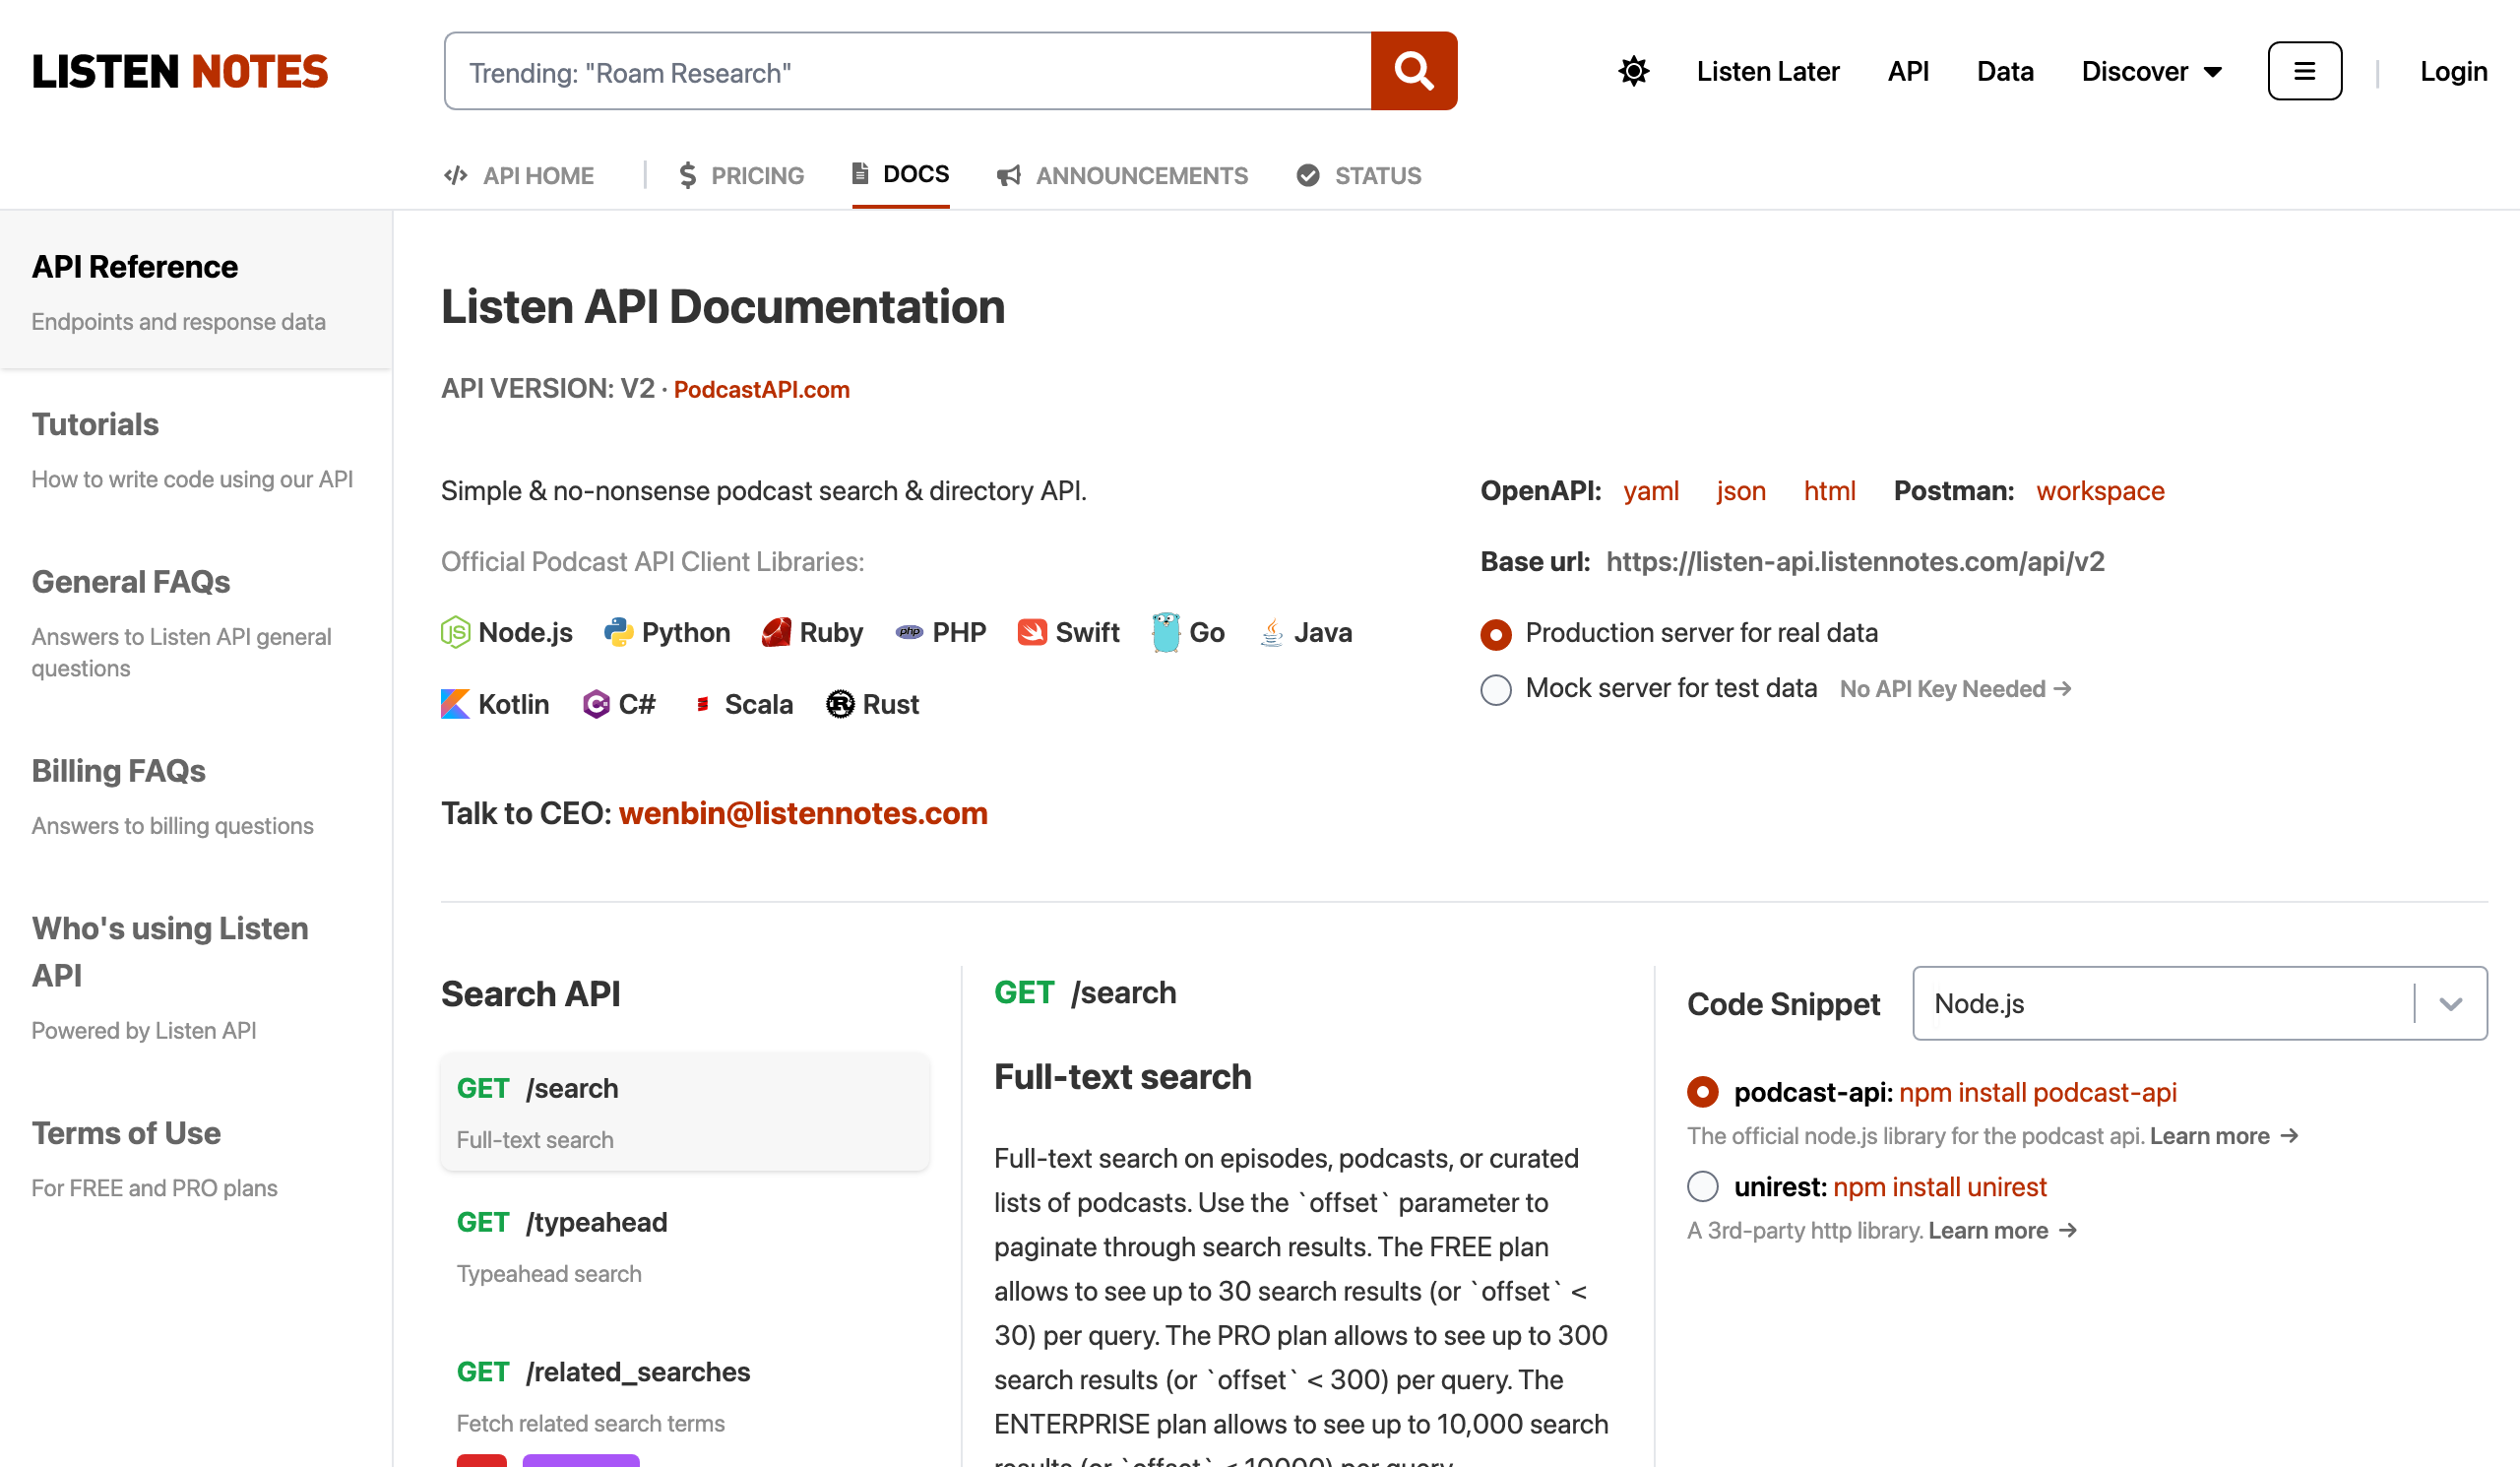Image resolution: width=2520 pixels, height=1467 pixels.
Task: Click npm install unirest link
Action: pos(1939,1187)
